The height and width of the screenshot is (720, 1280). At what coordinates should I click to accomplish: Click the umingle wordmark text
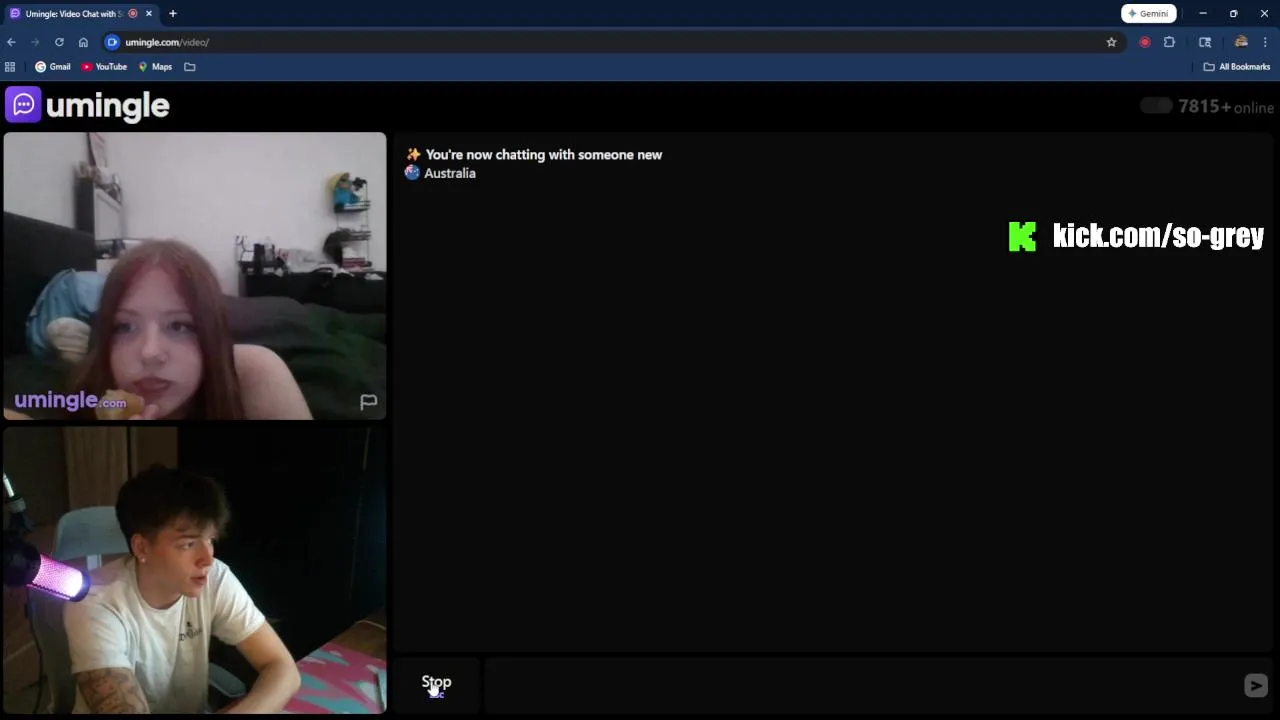point(108,106)
